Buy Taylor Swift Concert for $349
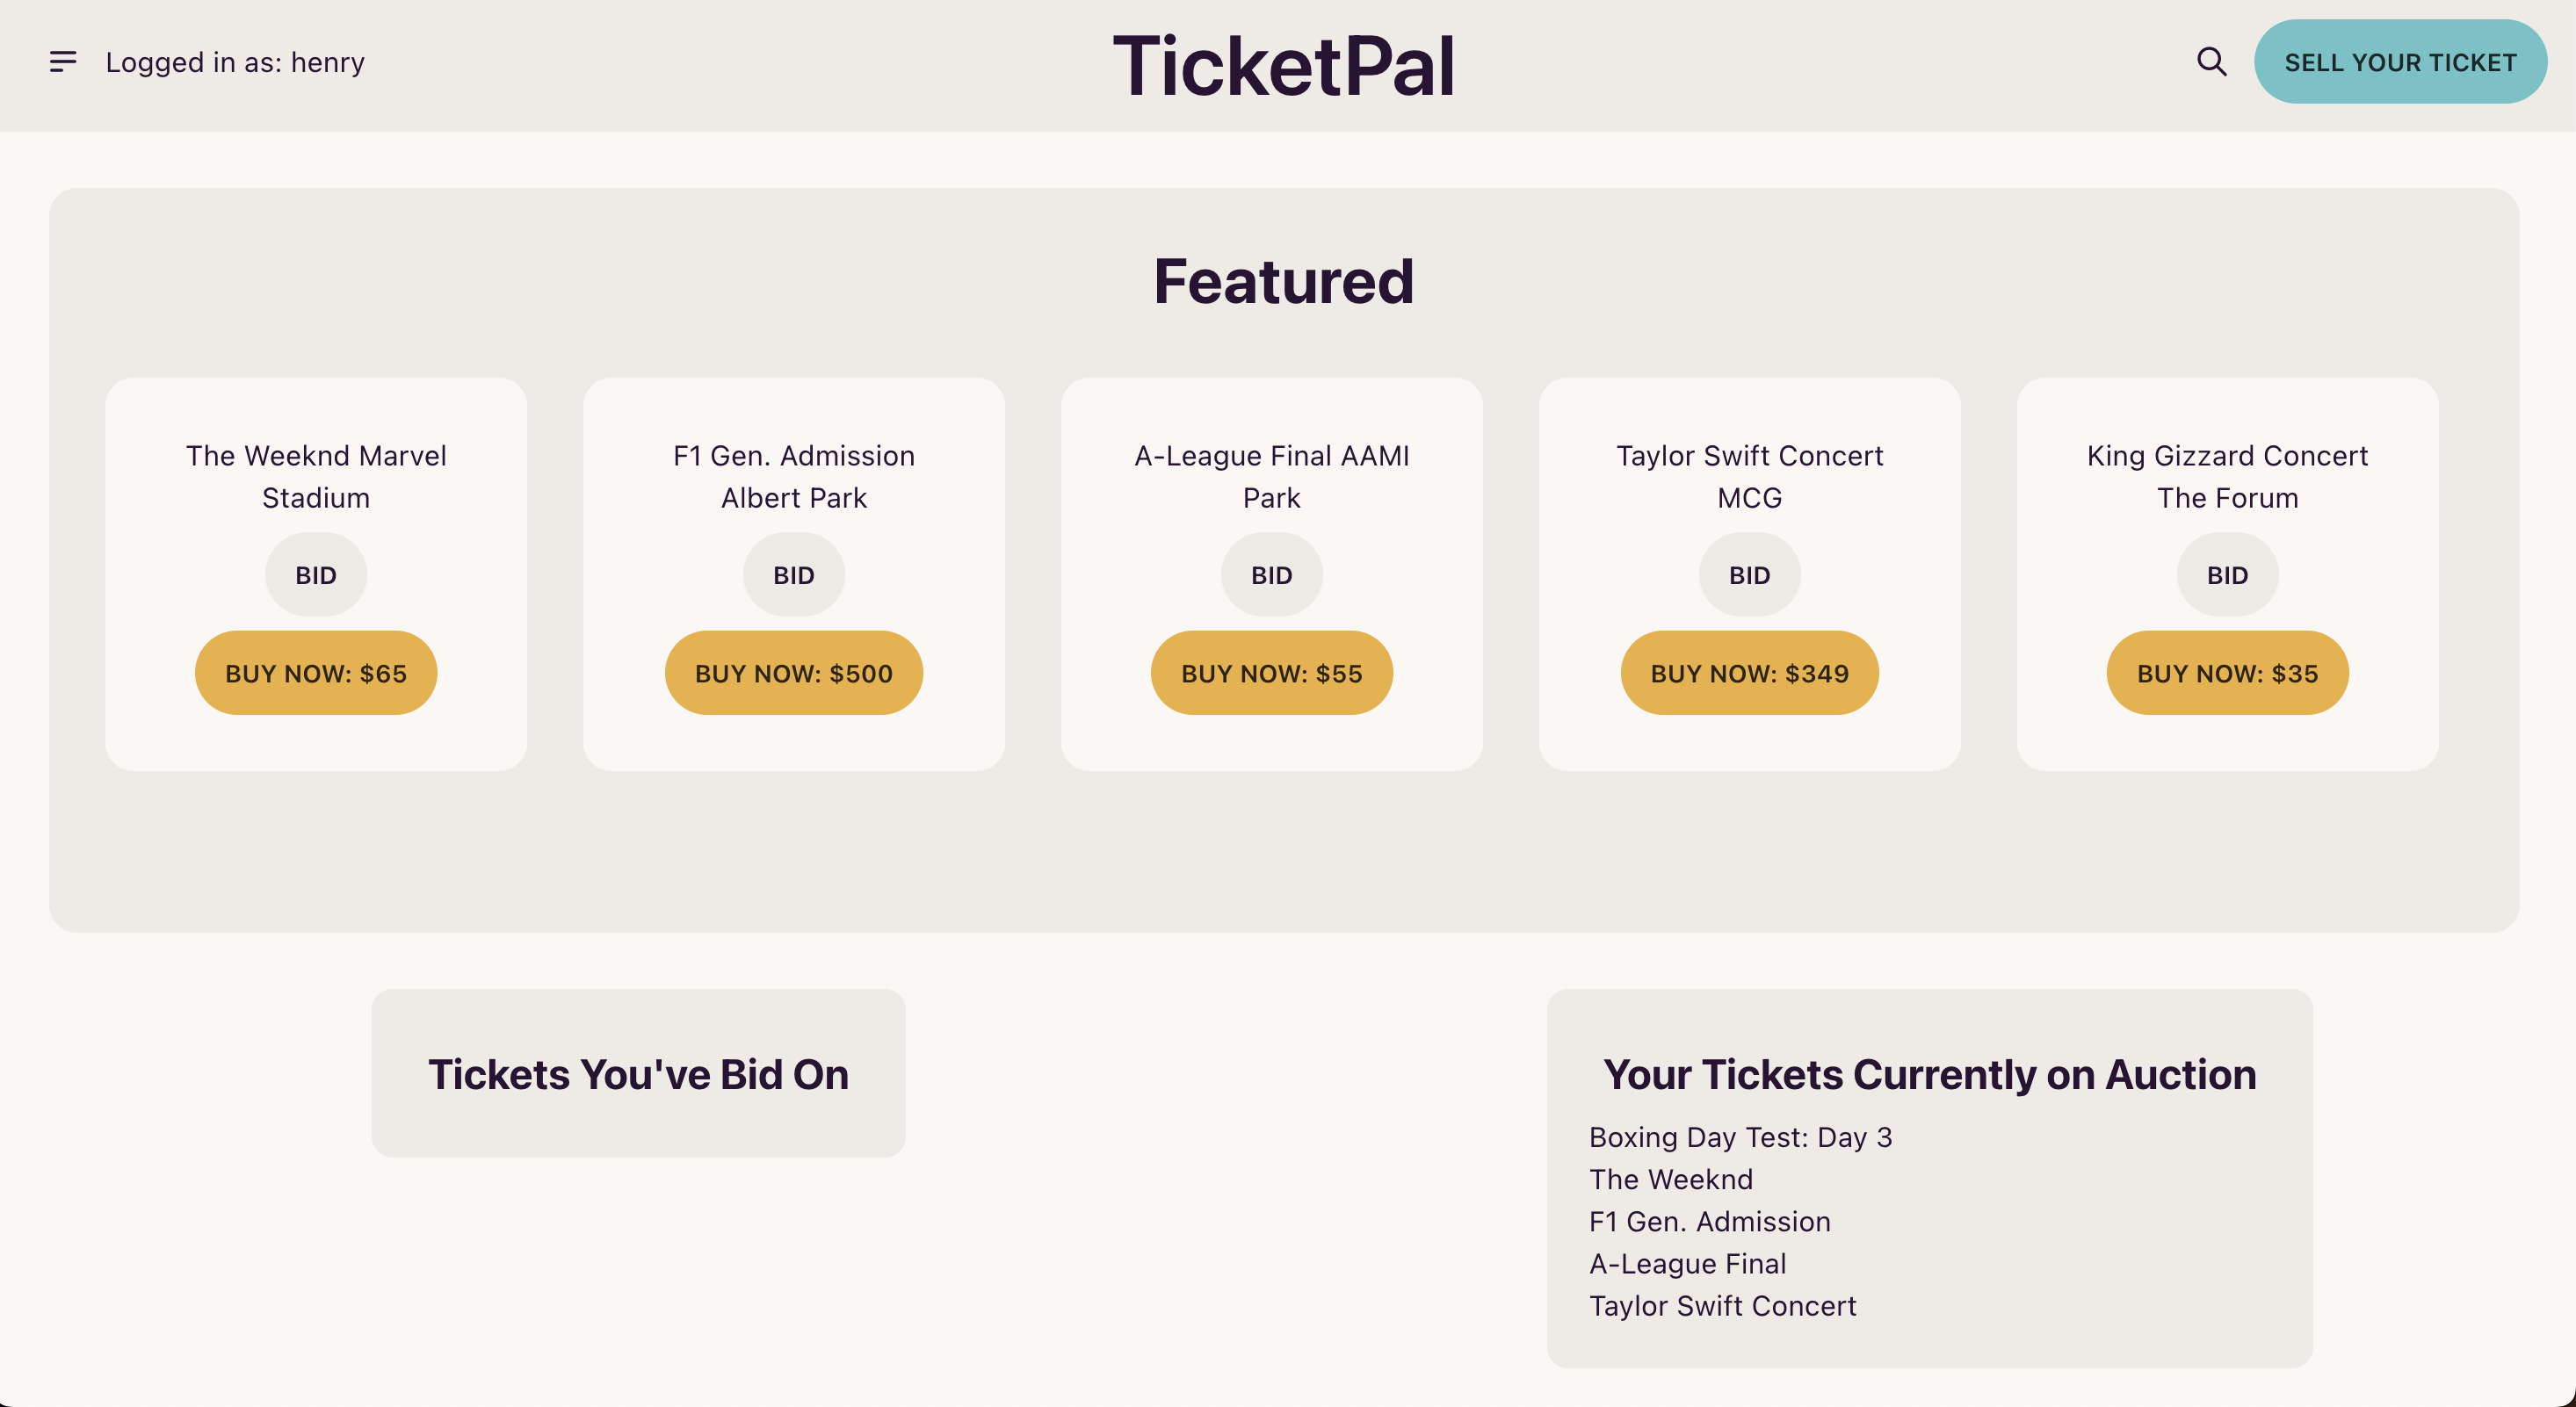The width and height of the screenshot is (2576, 1407). click(x=1750, y=673)
